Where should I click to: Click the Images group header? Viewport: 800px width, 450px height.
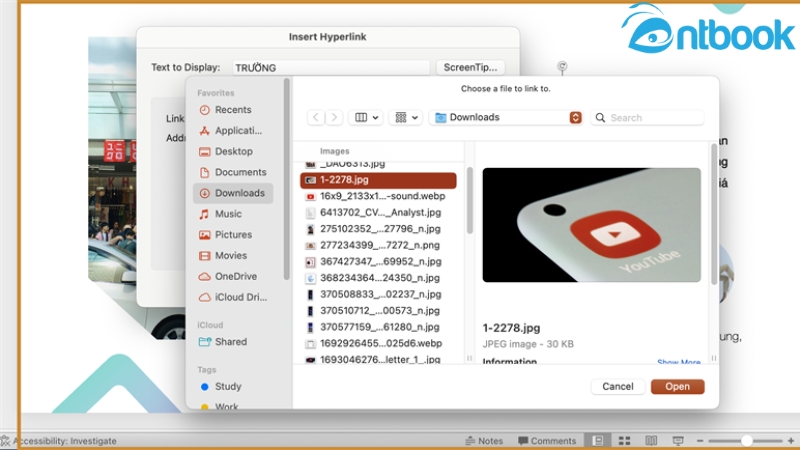point(334,151)
